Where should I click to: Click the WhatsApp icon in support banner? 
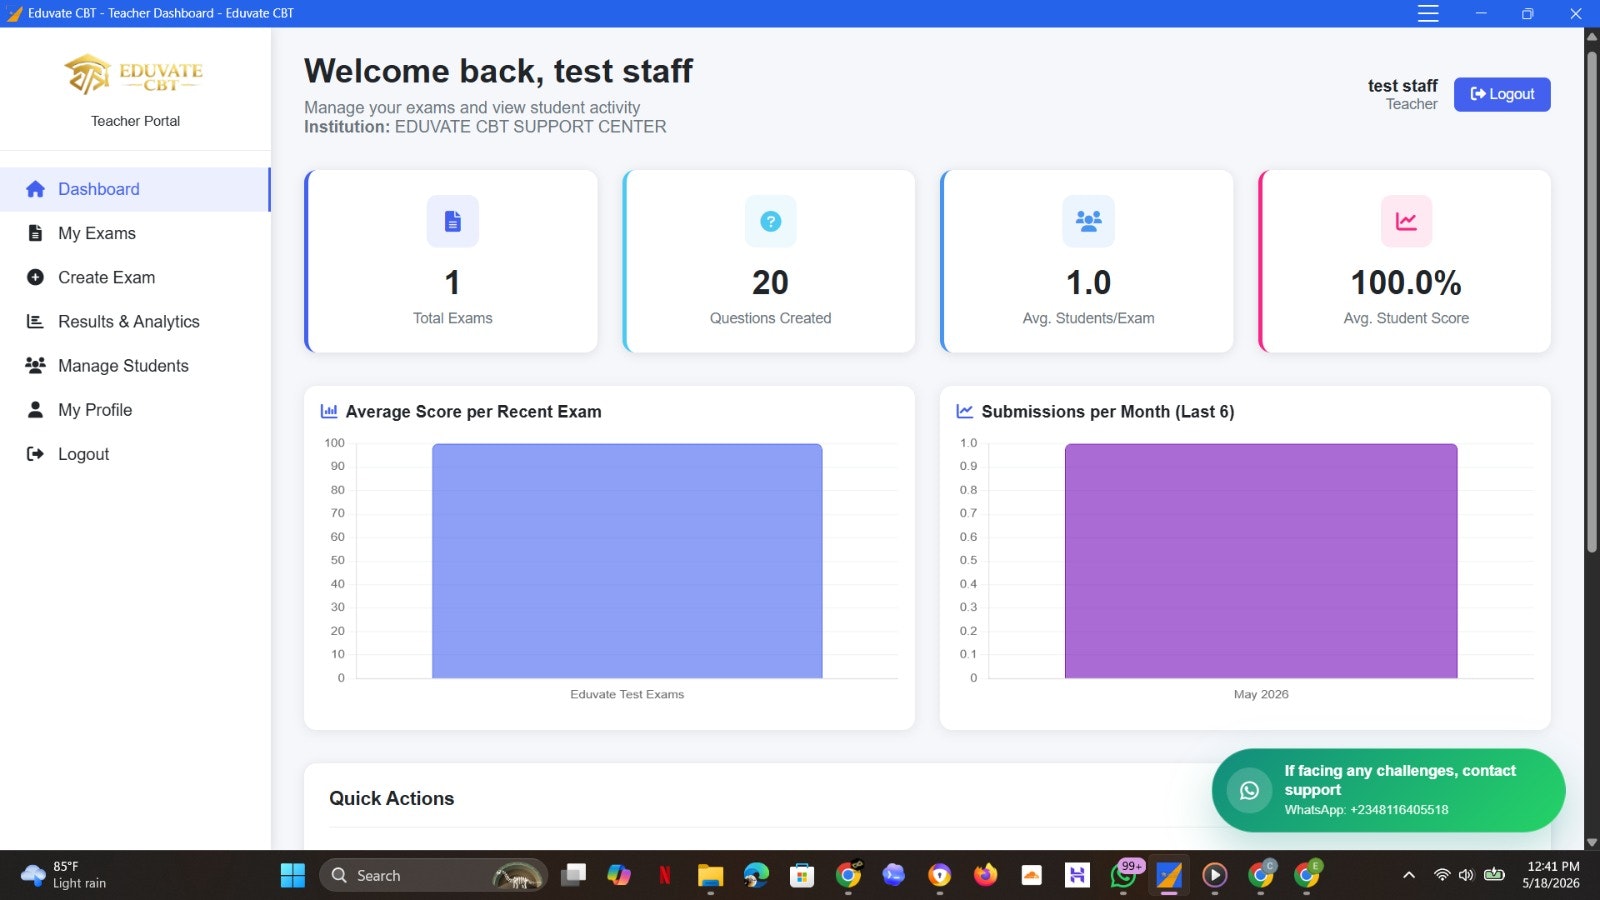tap(1249, 790)
